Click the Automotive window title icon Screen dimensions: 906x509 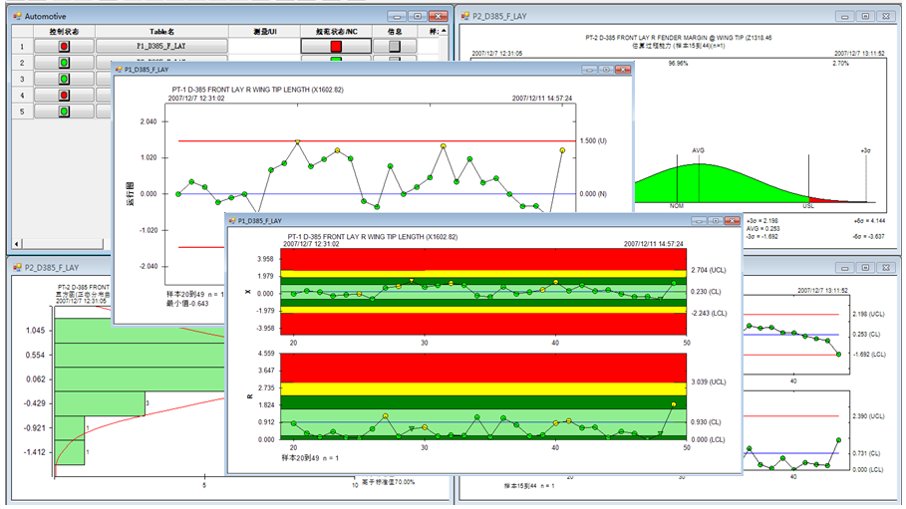tap(17, 16)
